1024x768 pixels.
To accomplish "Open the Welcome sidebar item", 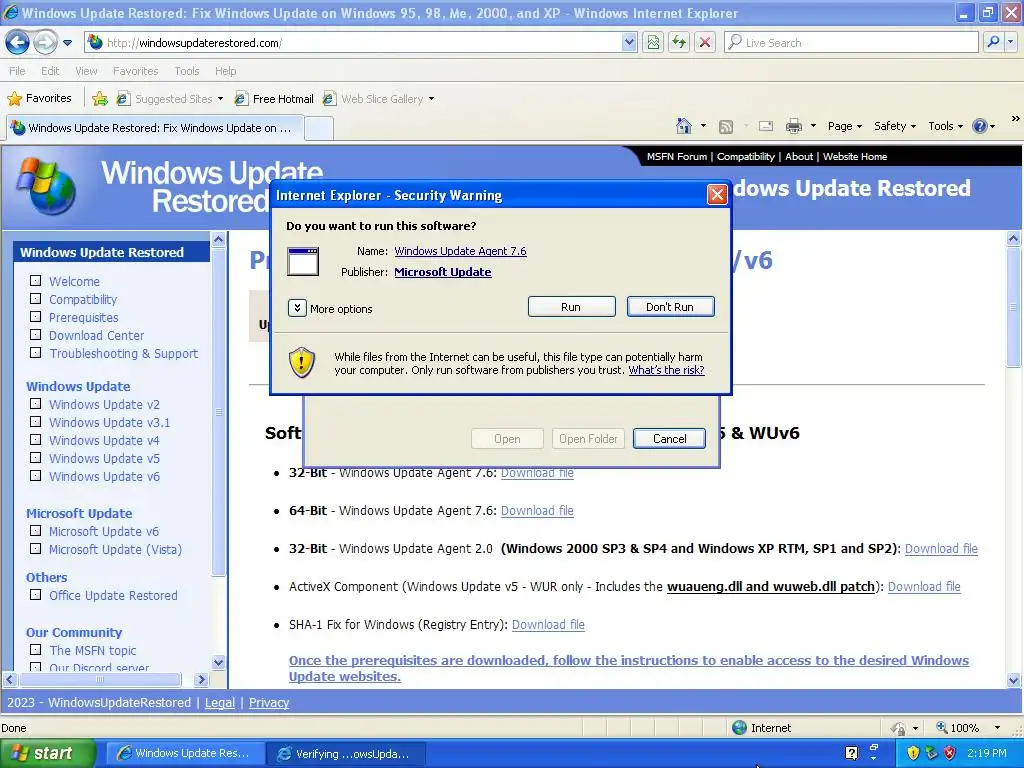I will pyautogui.click(x=74, y=281).
